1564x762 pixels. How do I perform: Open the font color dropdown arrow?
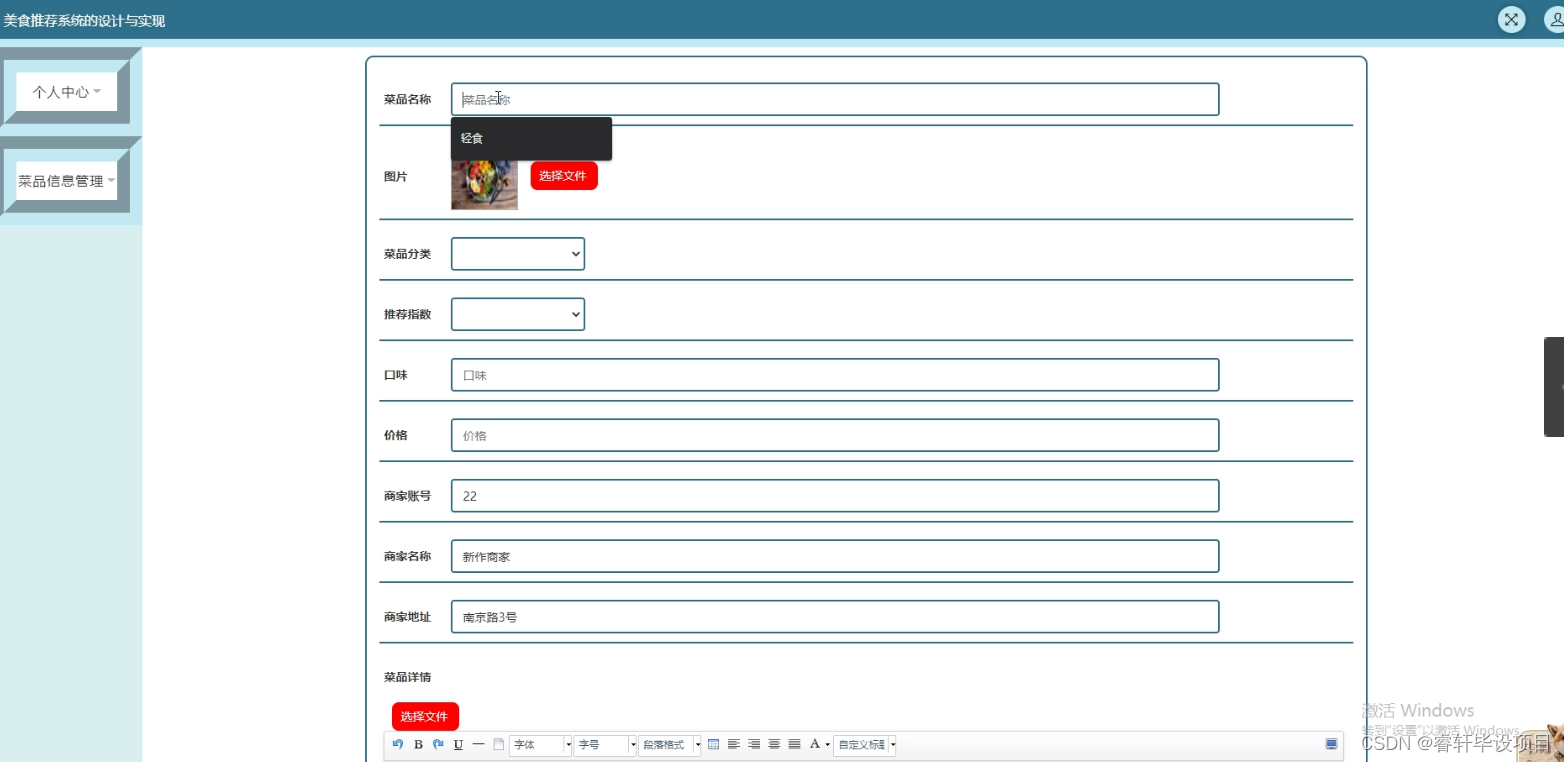point(828,745)
